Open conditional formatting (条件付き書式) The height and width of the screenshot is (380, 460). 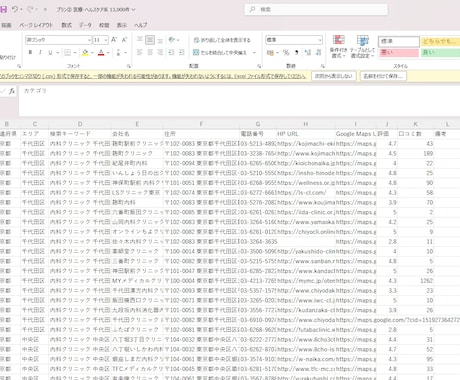[x=338, y=47]
